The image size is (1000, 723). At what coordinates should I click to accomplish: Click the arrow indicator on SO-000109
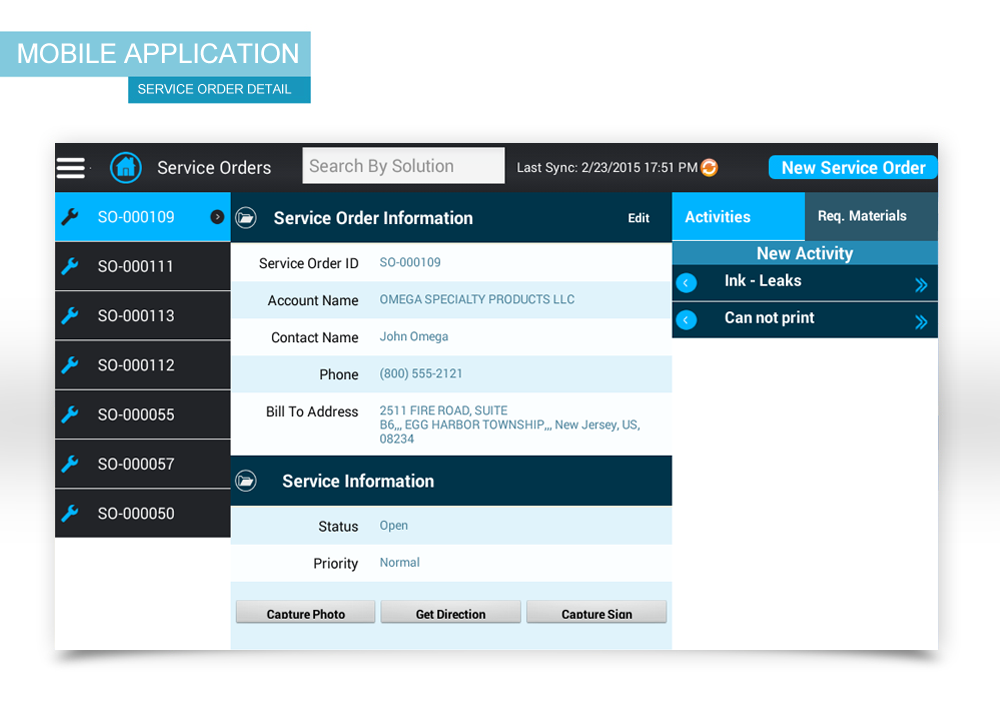[x=217, y=217]
